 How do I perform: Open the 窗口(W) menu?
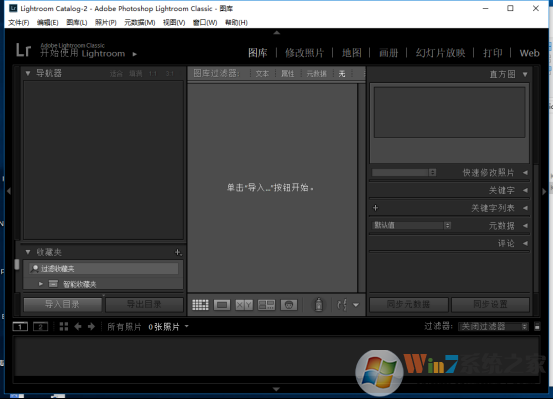[x=205, y=23]
